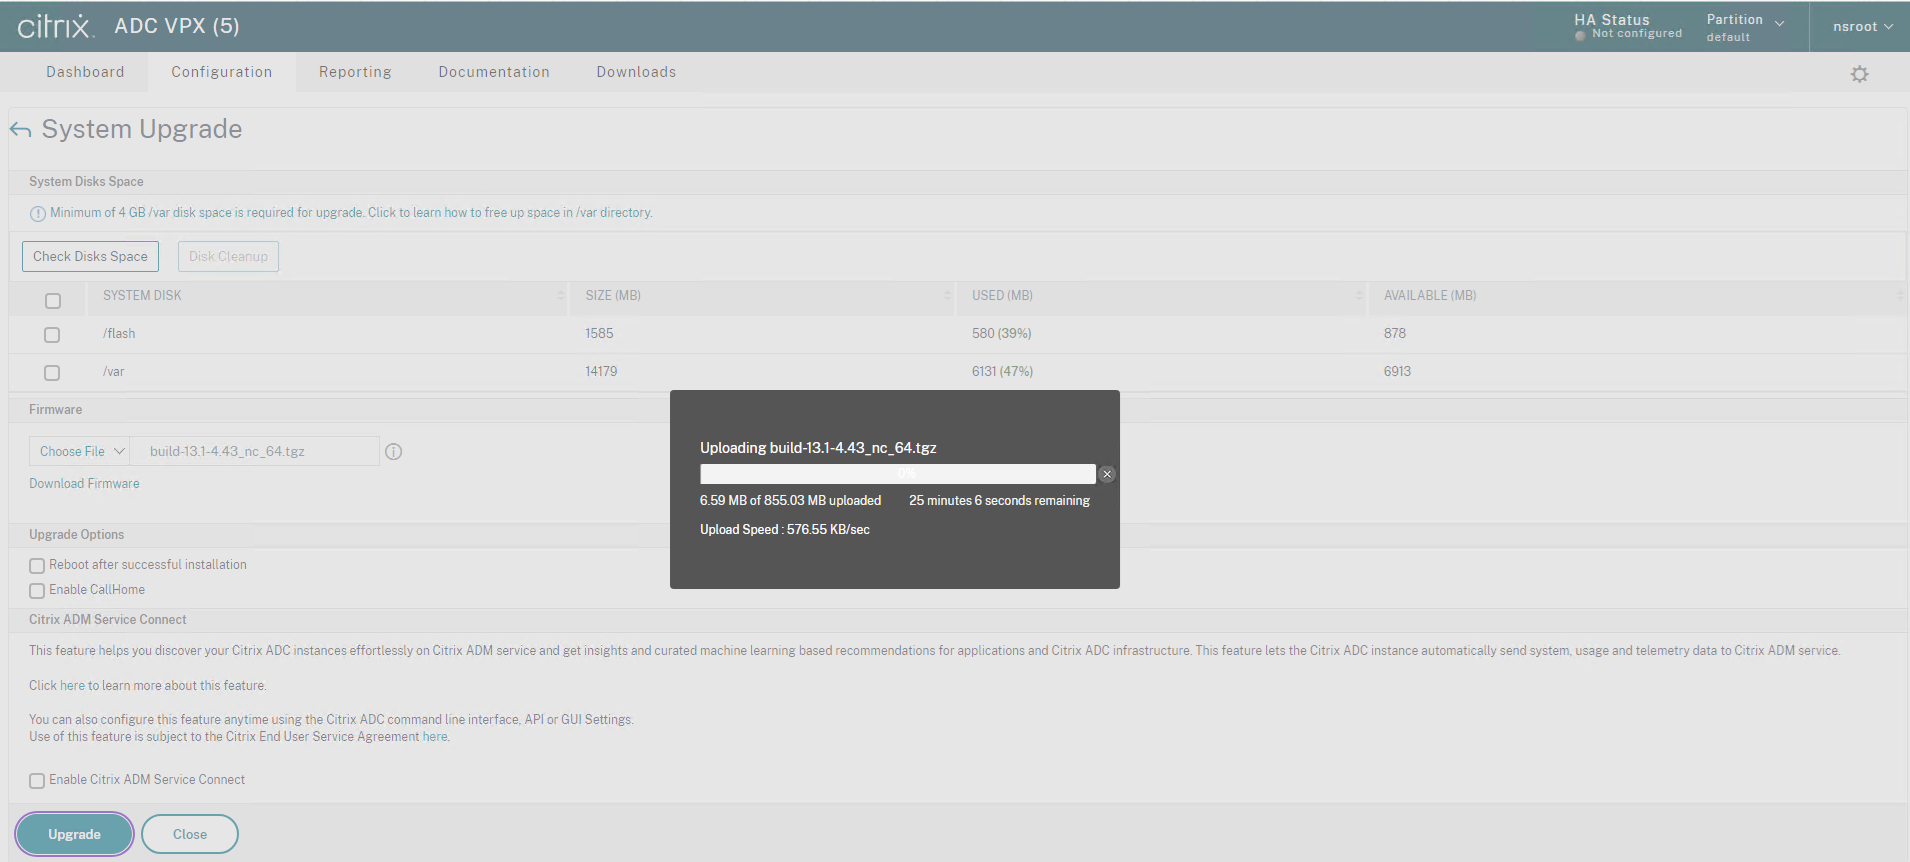
Task: Enable Citrix ADM Service Connect checkbox
Action: (37, 781)
